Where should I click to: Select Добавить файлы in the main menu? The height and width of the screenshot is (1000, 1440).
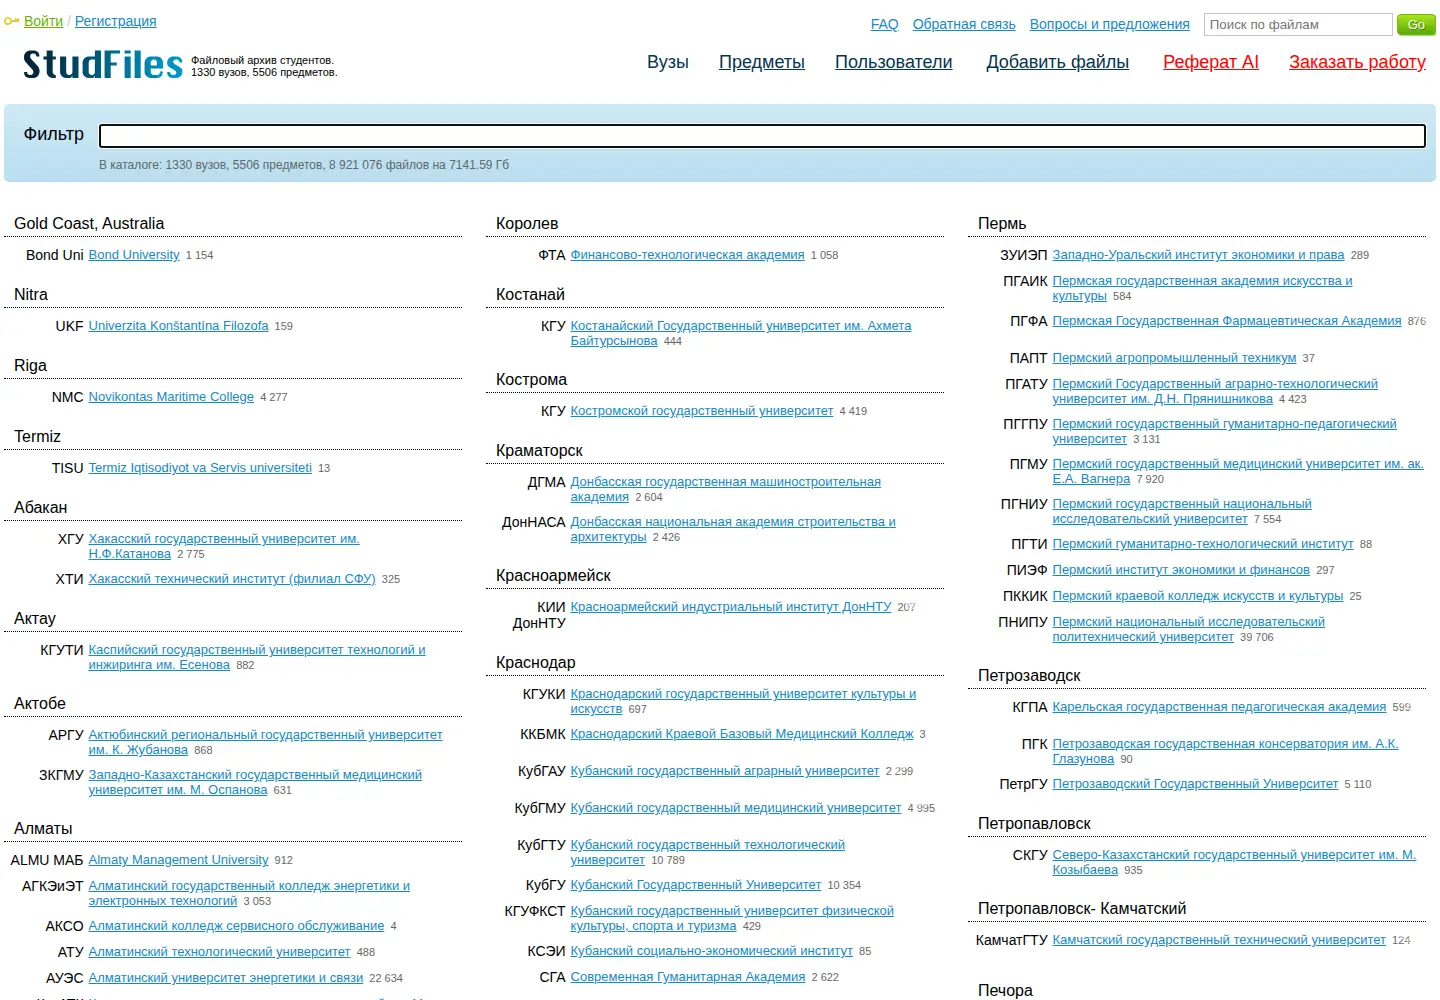(x=1058, y=62)
